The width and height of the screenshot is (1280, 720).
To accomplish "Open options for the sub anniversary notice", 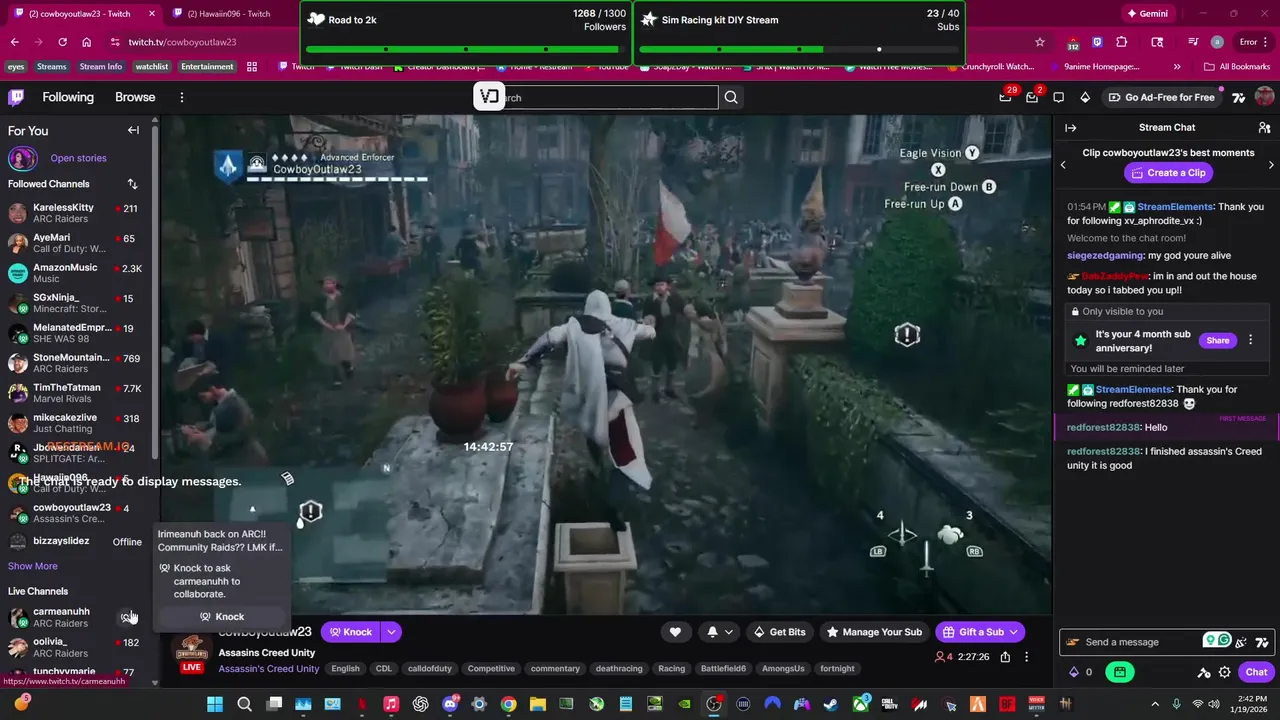I will coord(1250,340).
